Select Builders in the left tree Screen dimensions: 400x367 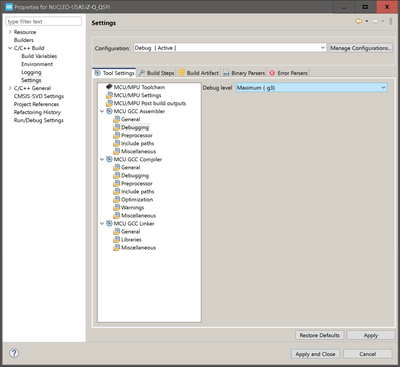tap(24, 40)
